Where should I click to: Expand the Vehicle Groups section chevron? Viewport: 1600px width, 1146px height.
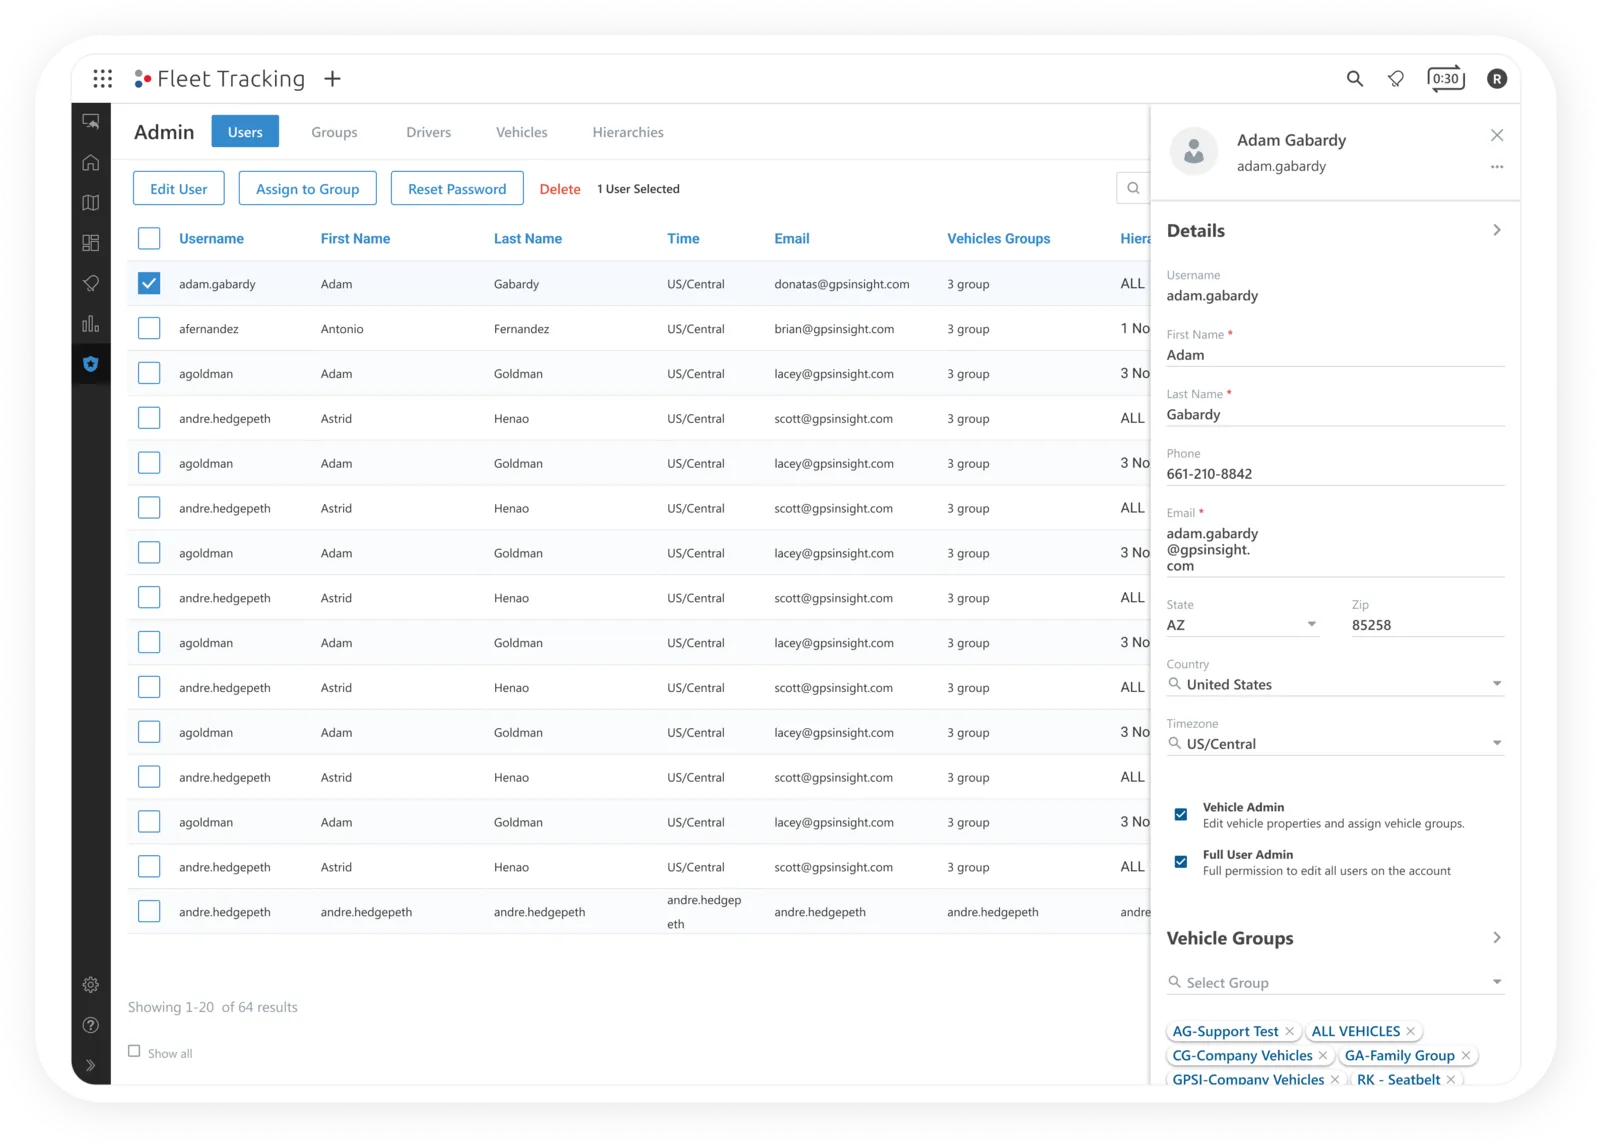[1497, 937]
